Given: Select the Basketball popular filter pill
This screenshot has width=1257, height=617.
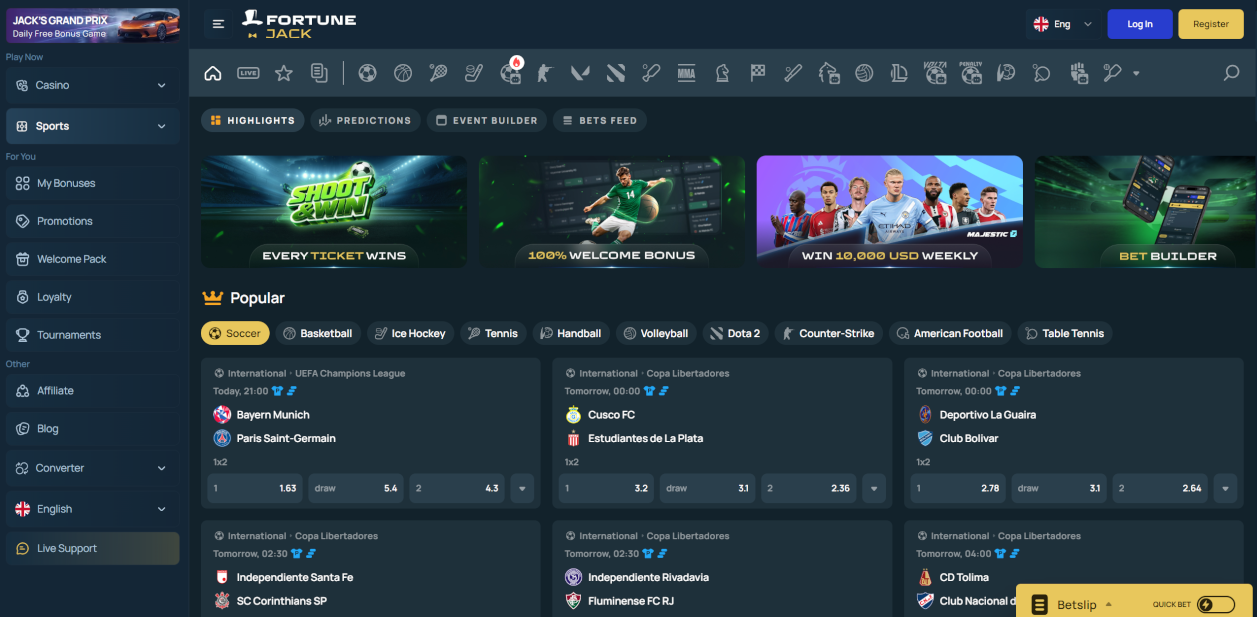Looking at the screenshot, I should point(318,333).
